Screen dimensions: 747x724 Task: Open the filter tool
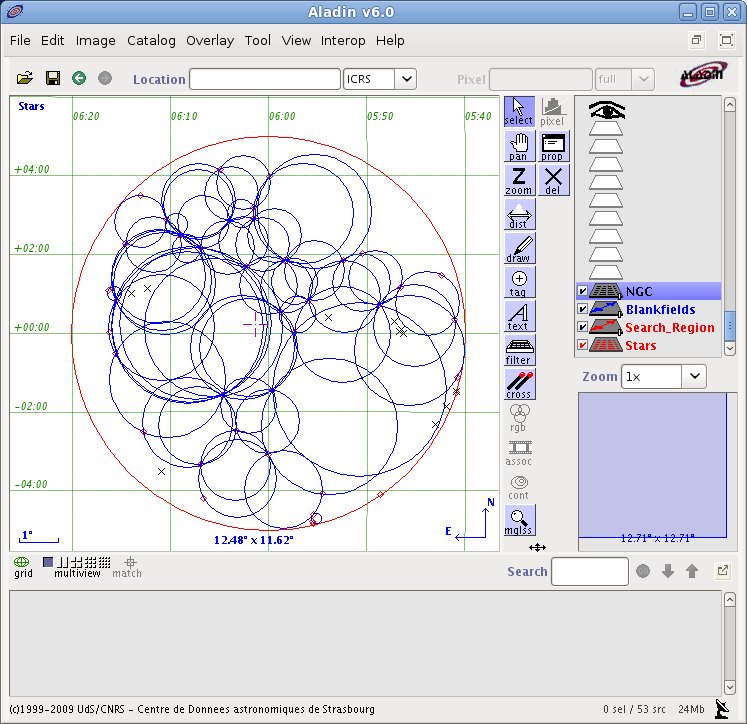518,351
